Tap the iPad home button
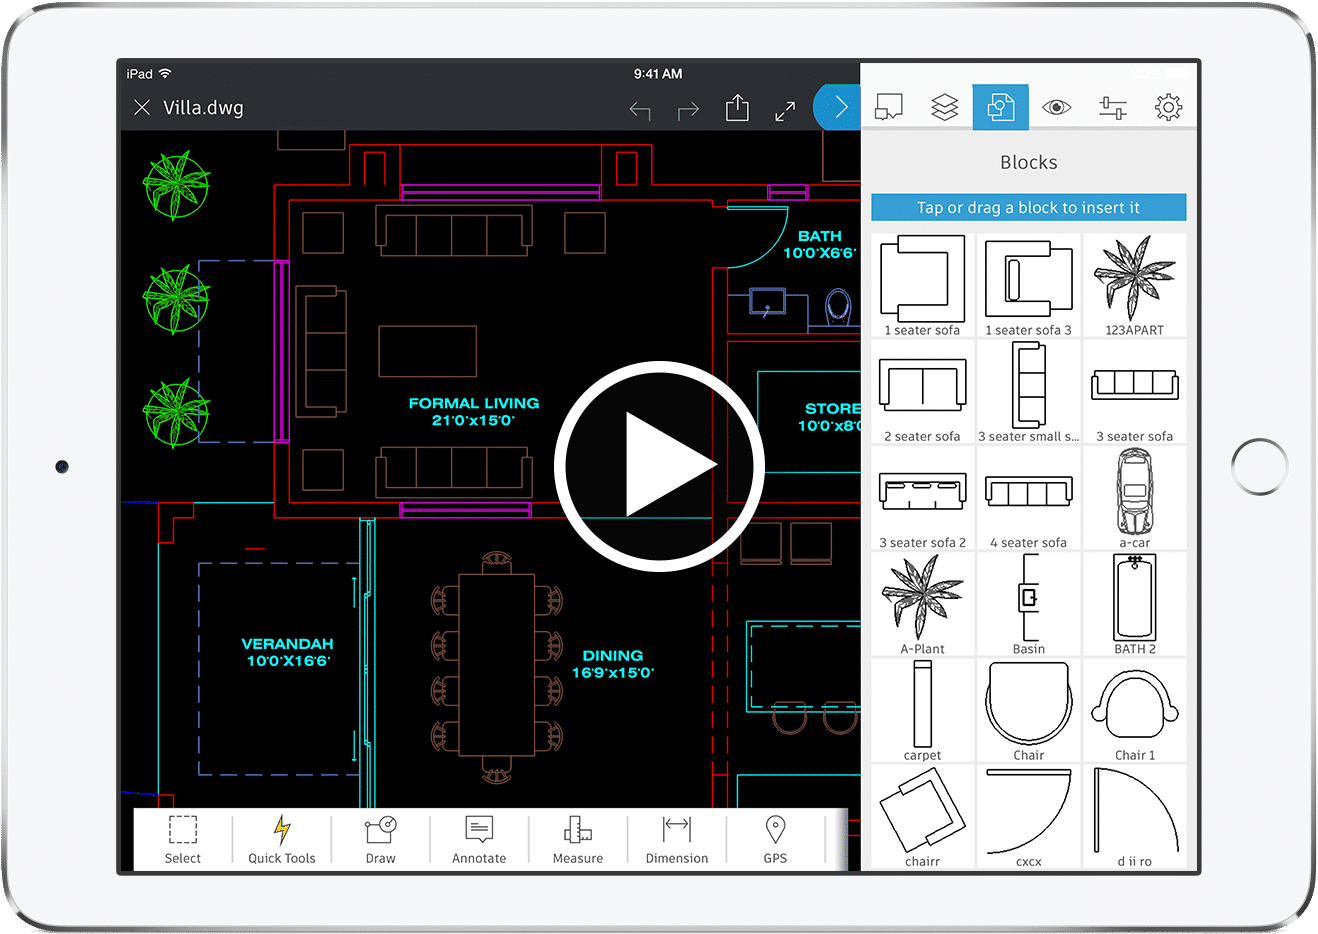1318x934 pixels. point(1259,466)
